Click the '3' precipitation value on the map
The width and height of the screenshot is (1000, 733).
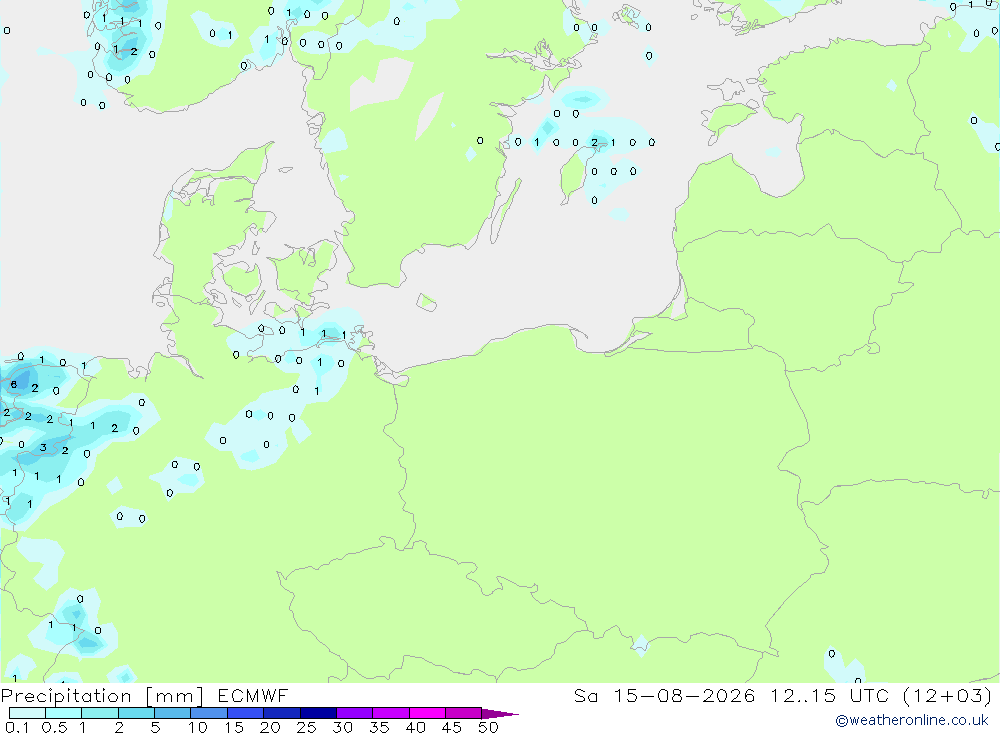(x=43, y=448)
